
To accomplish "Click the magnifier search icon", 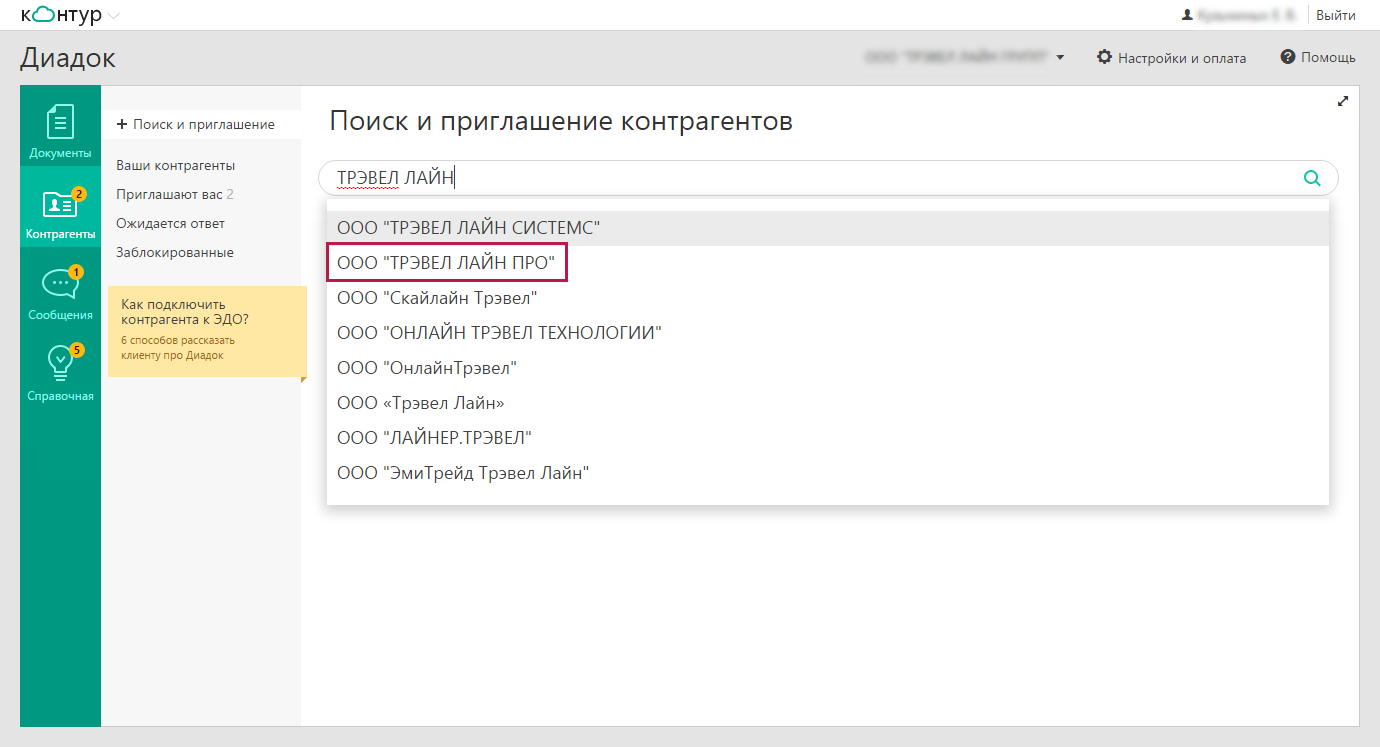I will pyautogui.click(x=1312, y=178).
